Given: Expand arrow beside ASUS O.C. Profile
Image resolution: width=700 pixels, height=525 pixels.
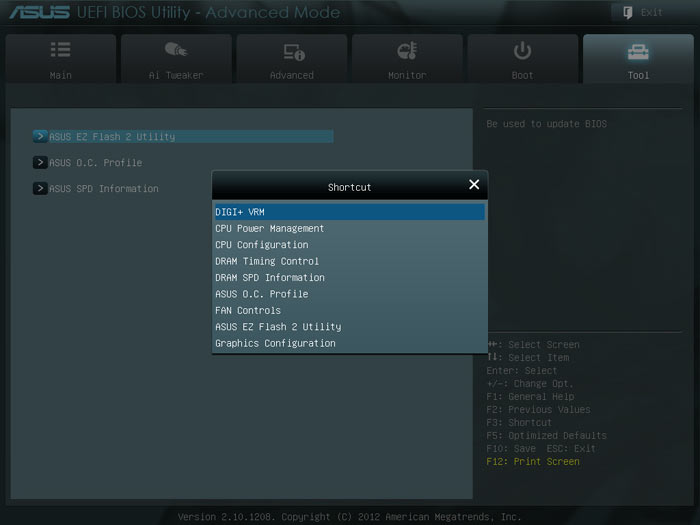Looking at the screenshot, I should (x=40, y=162).
